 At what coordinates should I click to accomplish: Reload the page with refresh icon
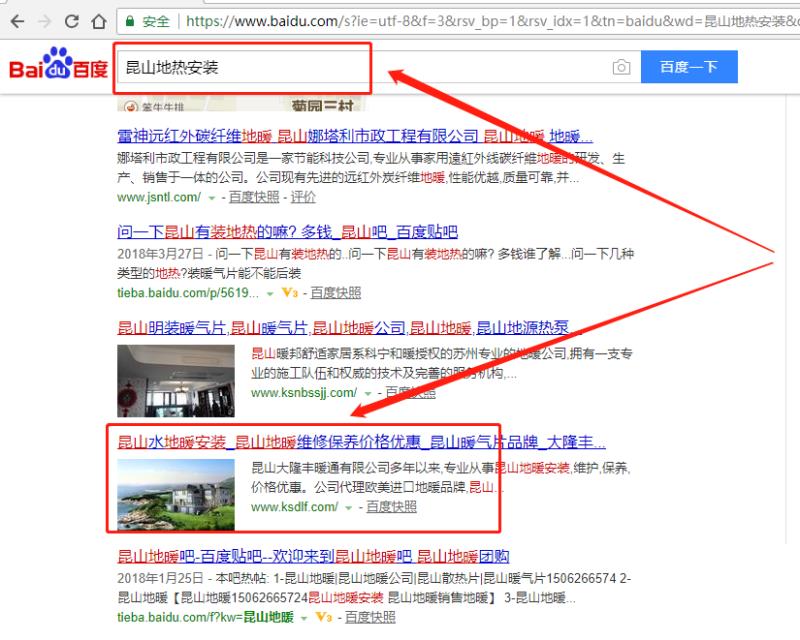click(x=70, y=20)
